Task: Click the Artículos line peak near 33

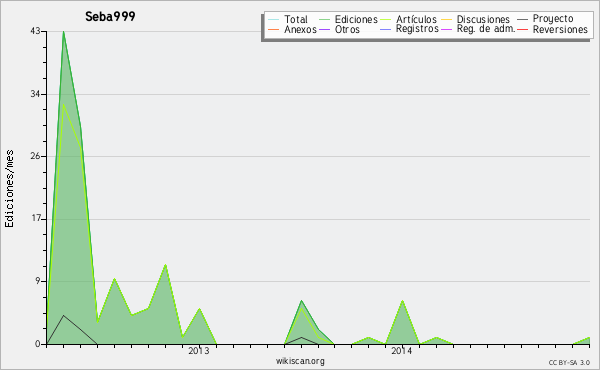Action: pos(64,104)
